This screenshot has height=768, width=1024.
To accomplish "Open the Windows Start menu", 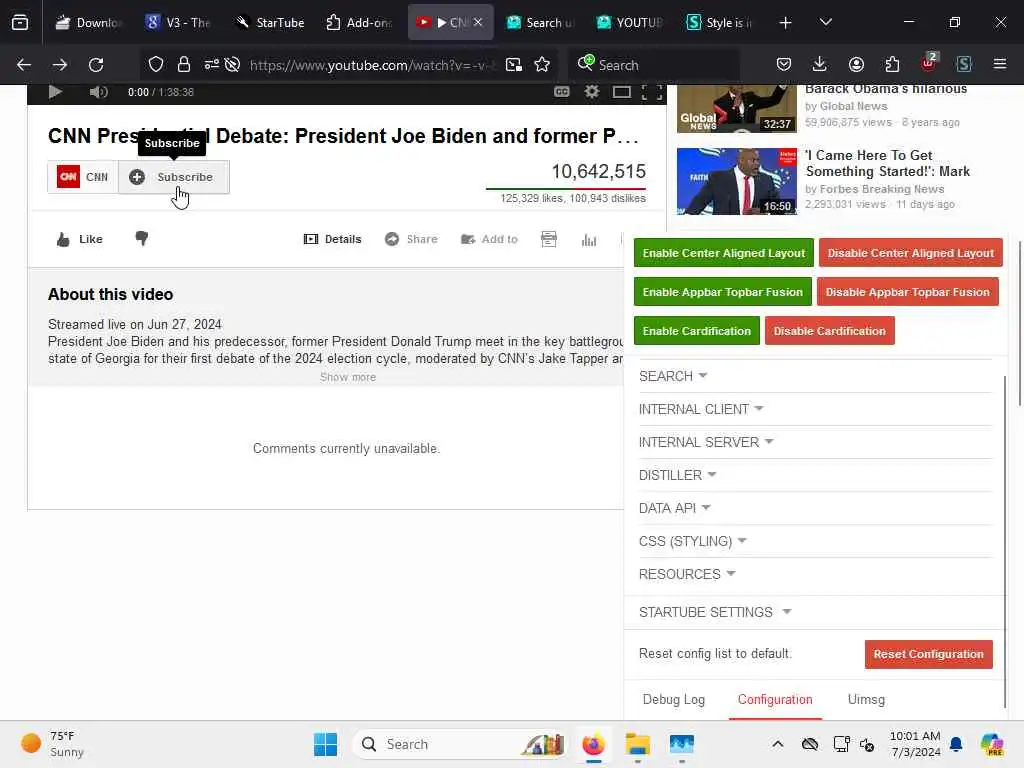I will (x=325, y=744).
